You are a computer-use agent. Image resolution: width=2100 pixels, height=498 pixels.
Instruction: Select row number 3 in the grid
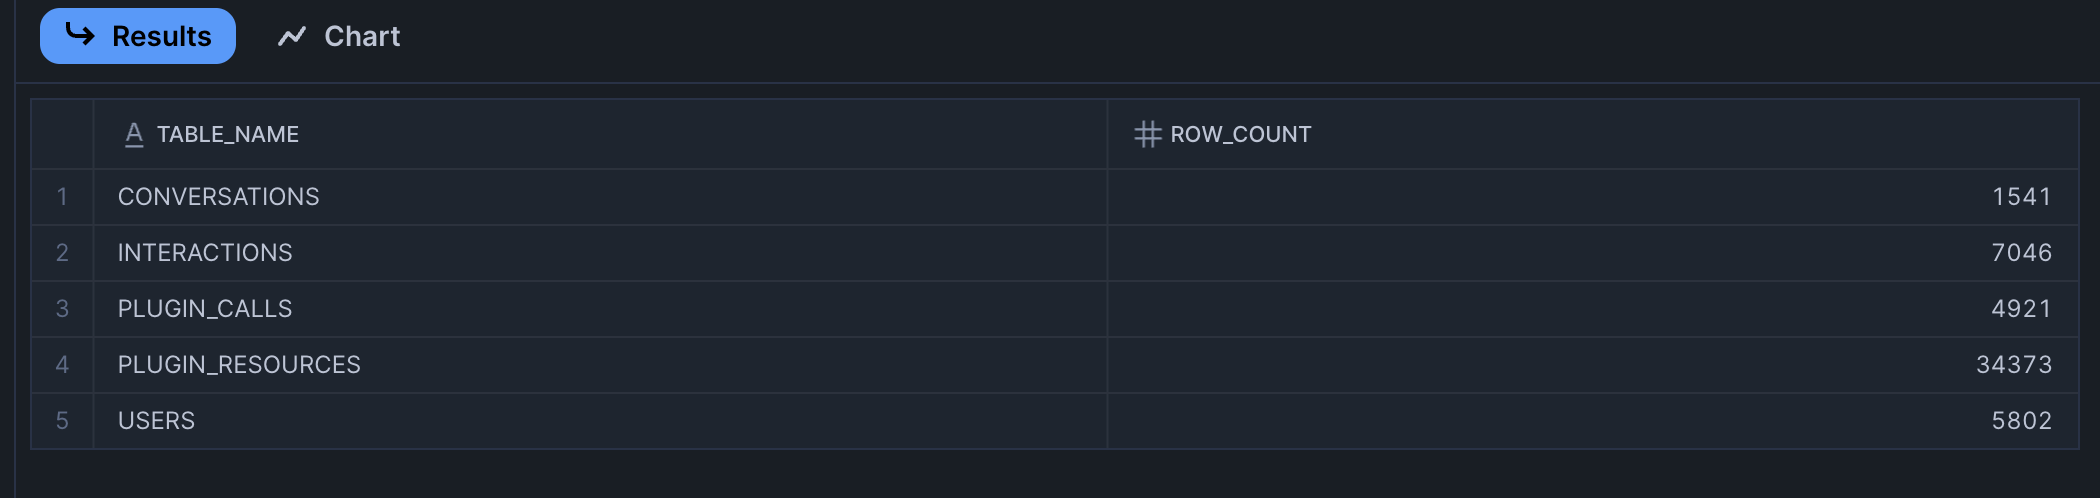pos(62,309)
